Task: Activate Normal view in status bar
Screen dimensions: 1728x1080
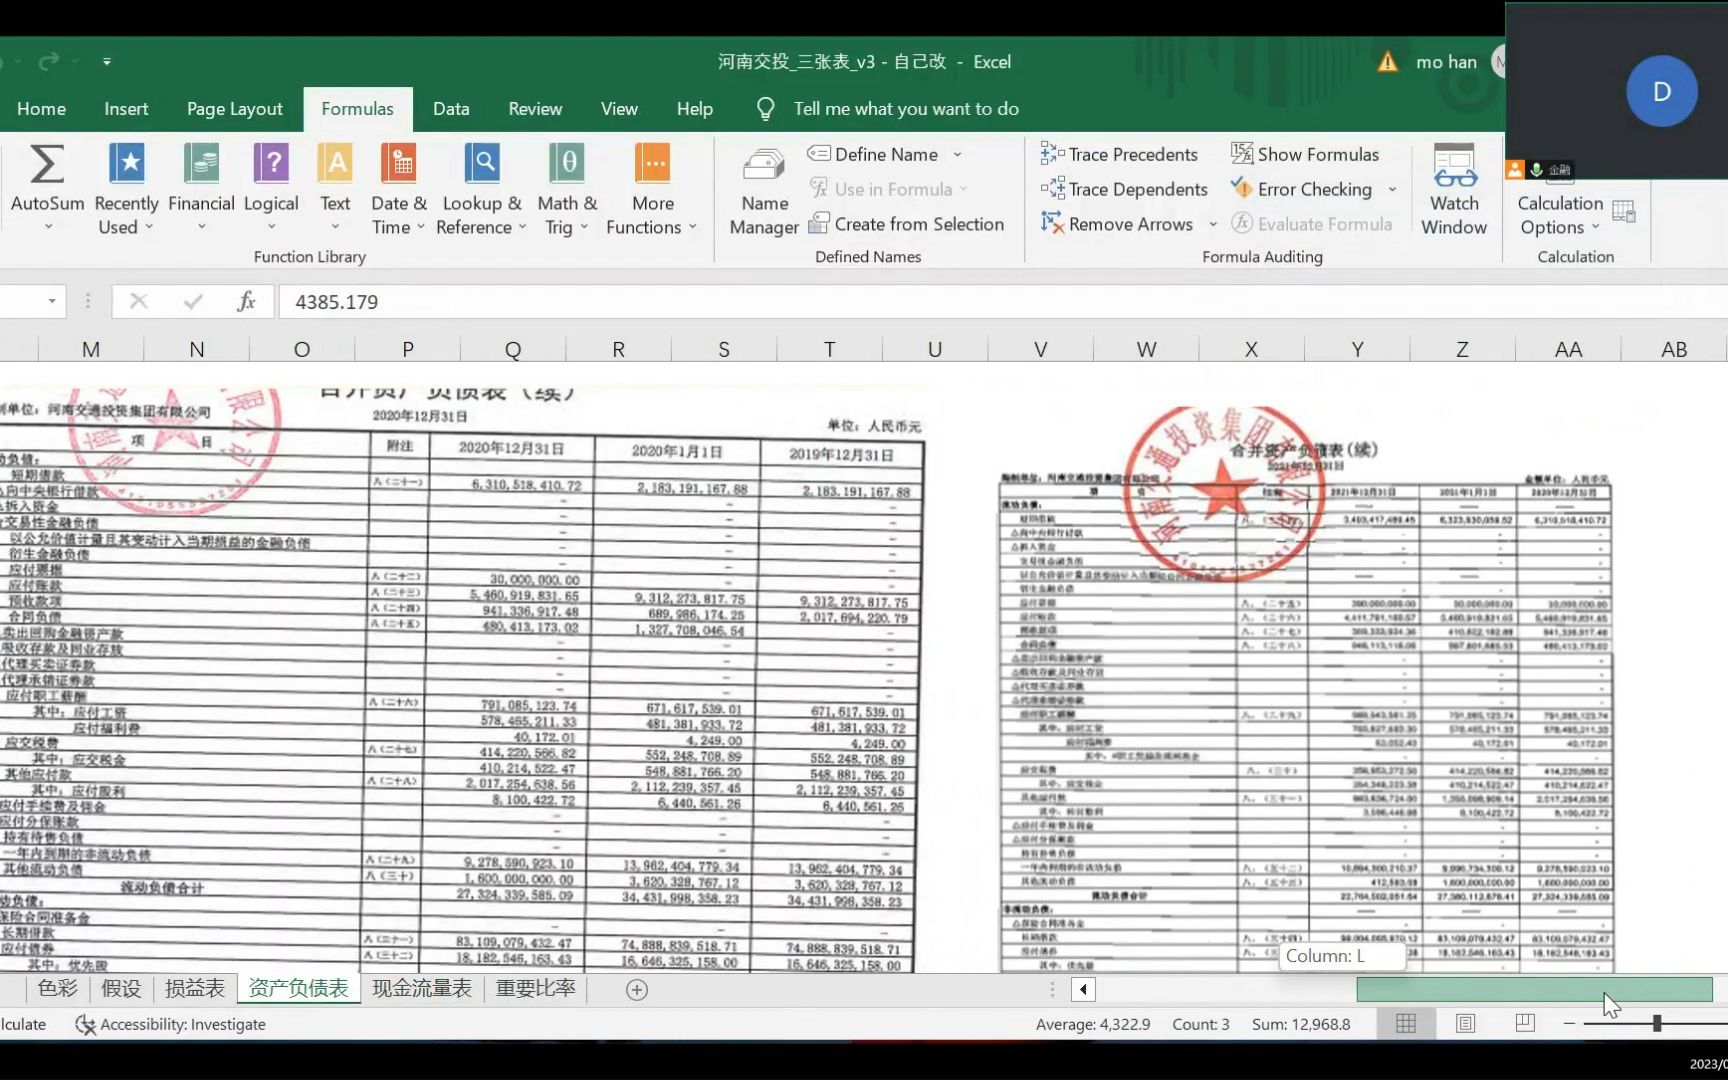Action: pyautogui.click(x=1405, y=1023)
